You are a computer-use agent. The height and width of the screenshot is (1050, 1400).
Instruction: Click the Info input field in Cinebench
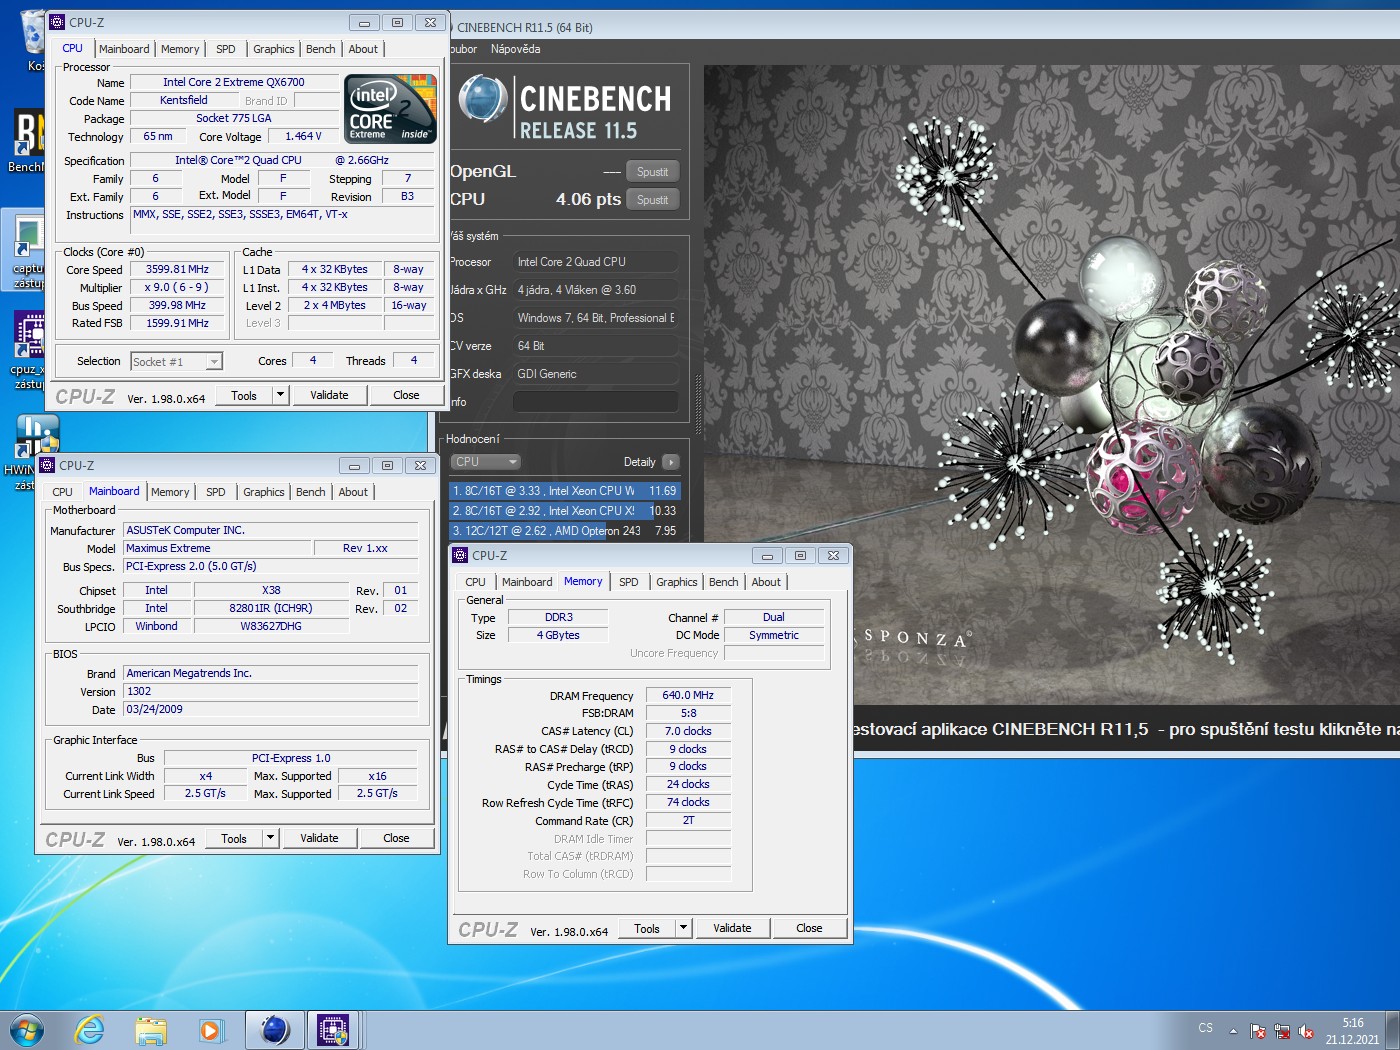596,402
